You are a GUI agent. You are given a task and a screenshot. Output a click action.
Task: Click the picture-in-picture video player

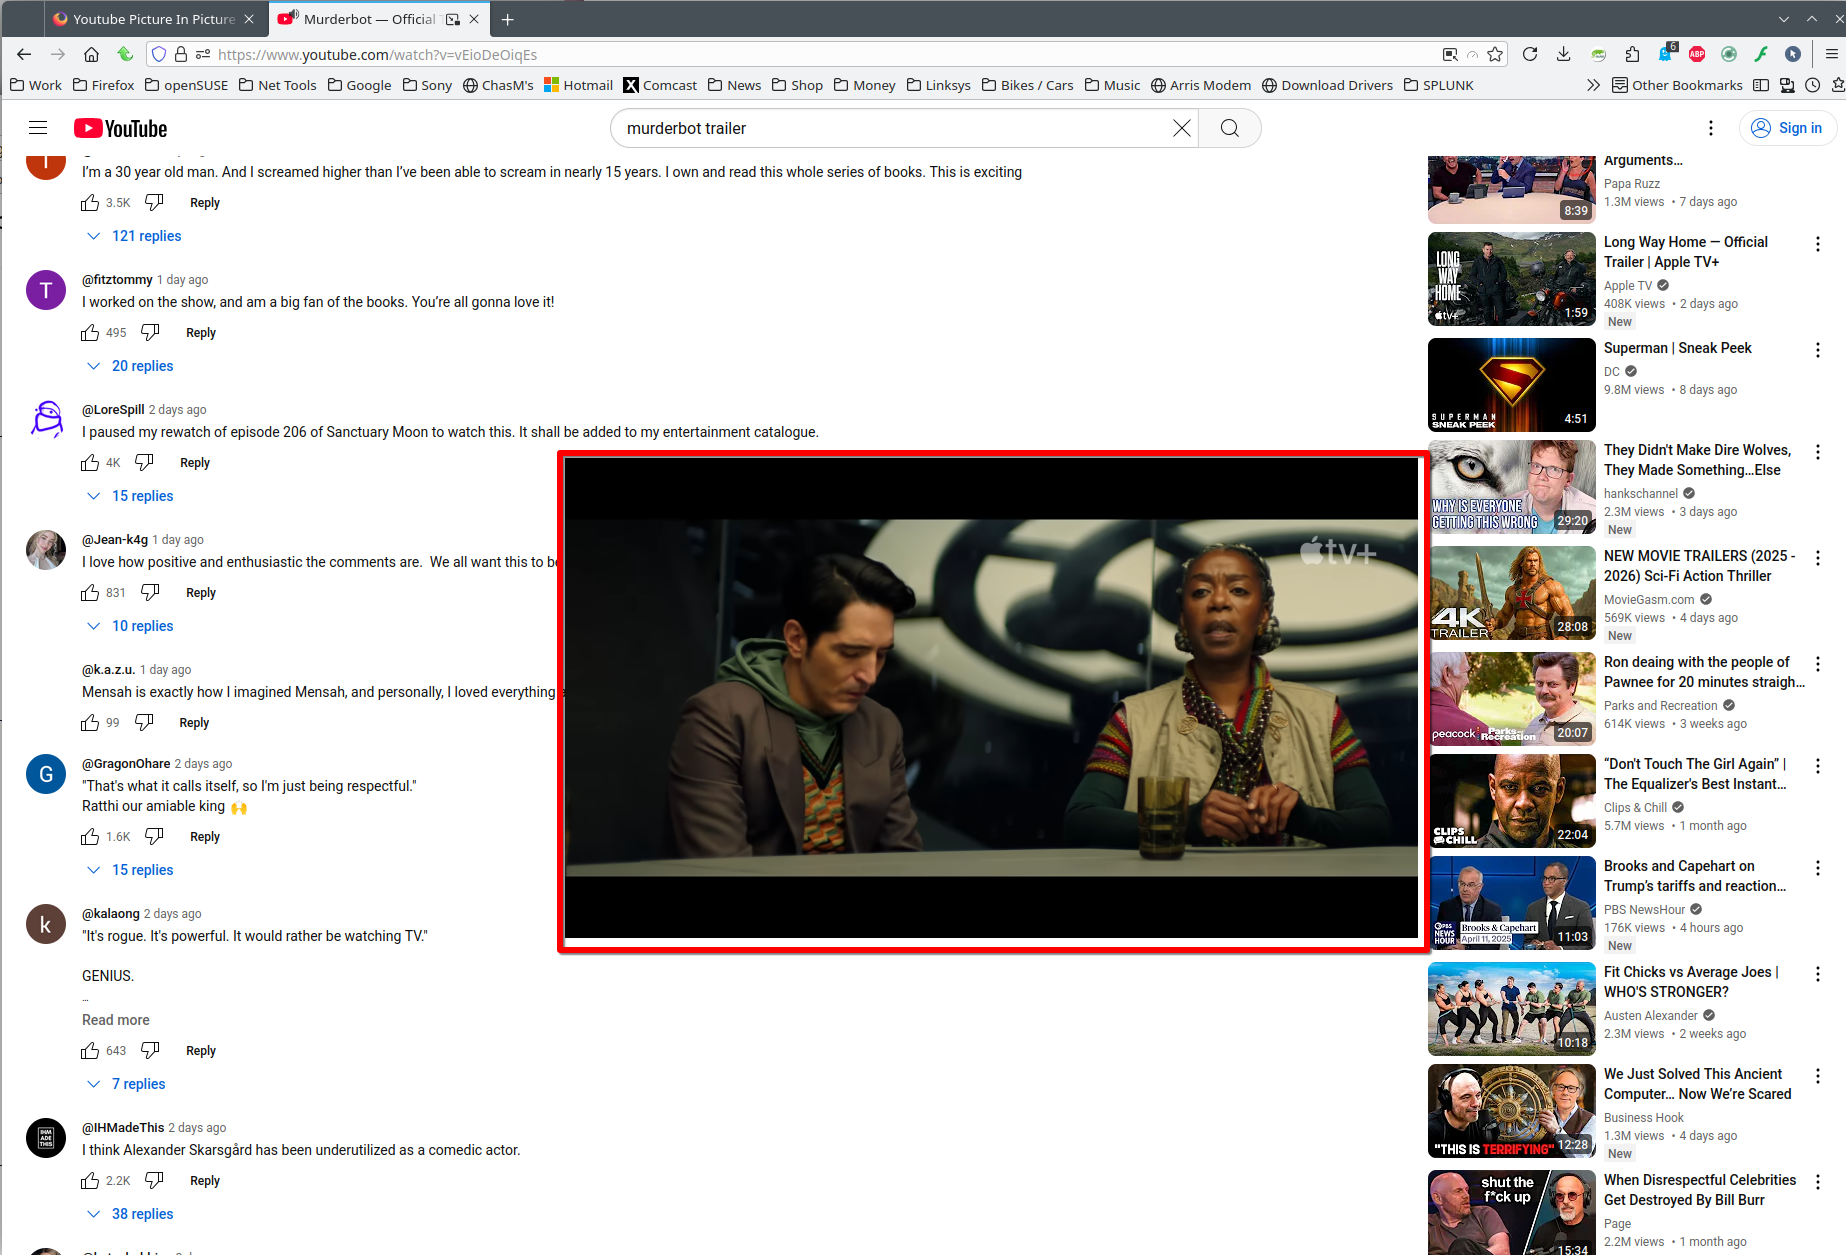click(991, 698)
